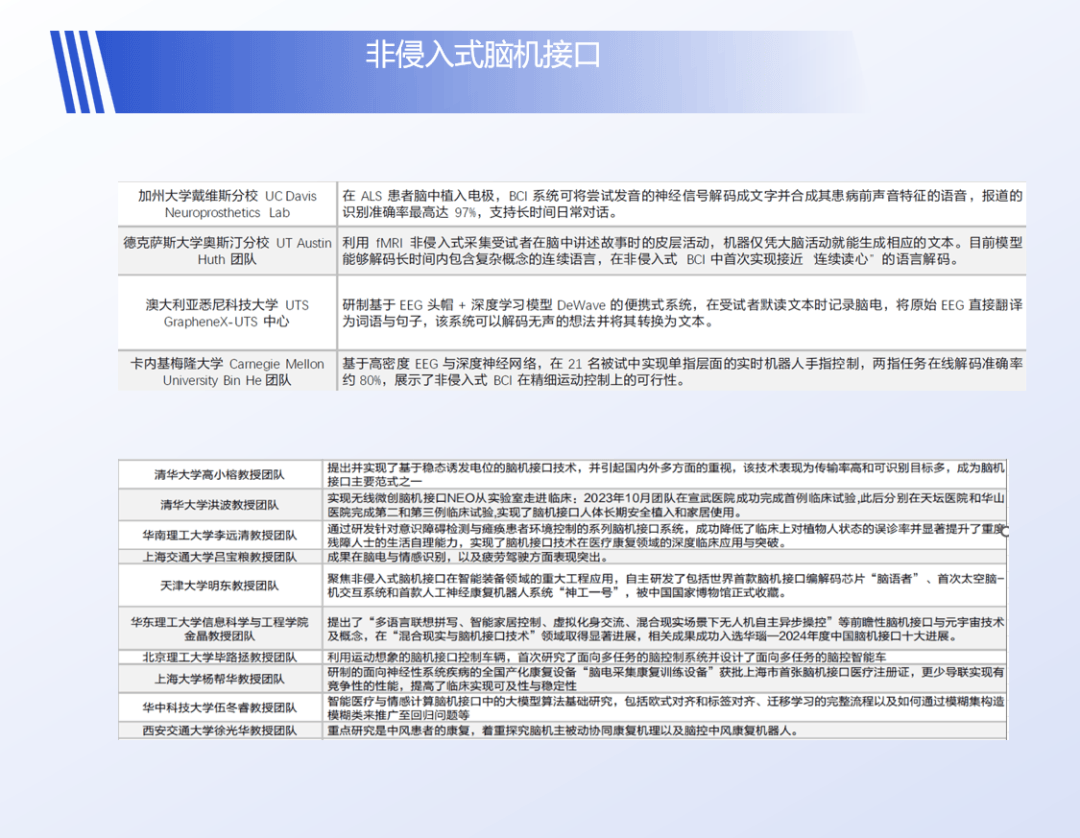Select the cell 德克萨斯大学奥斯汀分校 UT Austin Huth 团队

(x=227, y=251)
